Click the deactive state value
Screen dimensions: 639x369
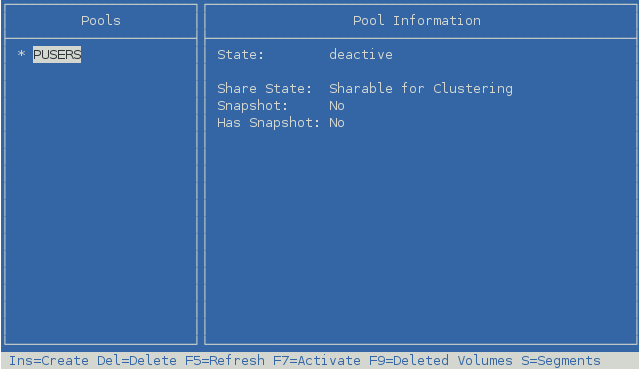[361, 54]
